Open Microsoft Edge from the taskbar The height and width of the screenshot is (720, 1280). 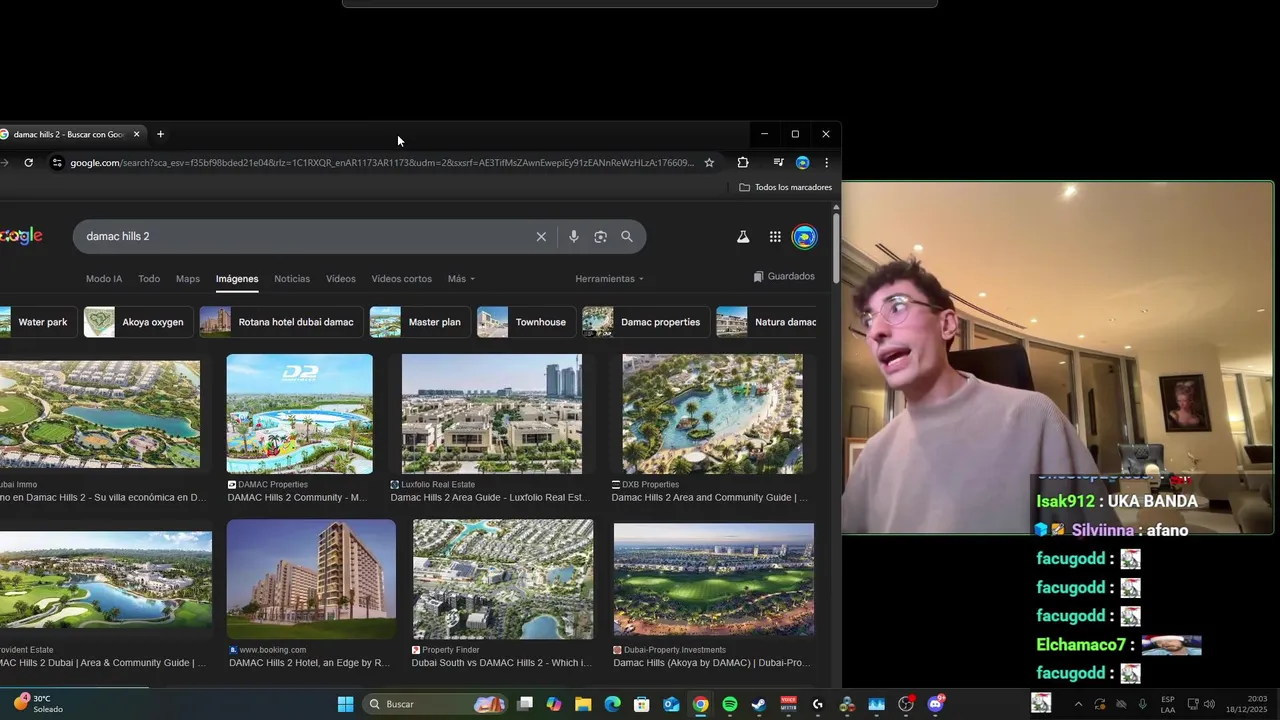click(x=612, y=704)
